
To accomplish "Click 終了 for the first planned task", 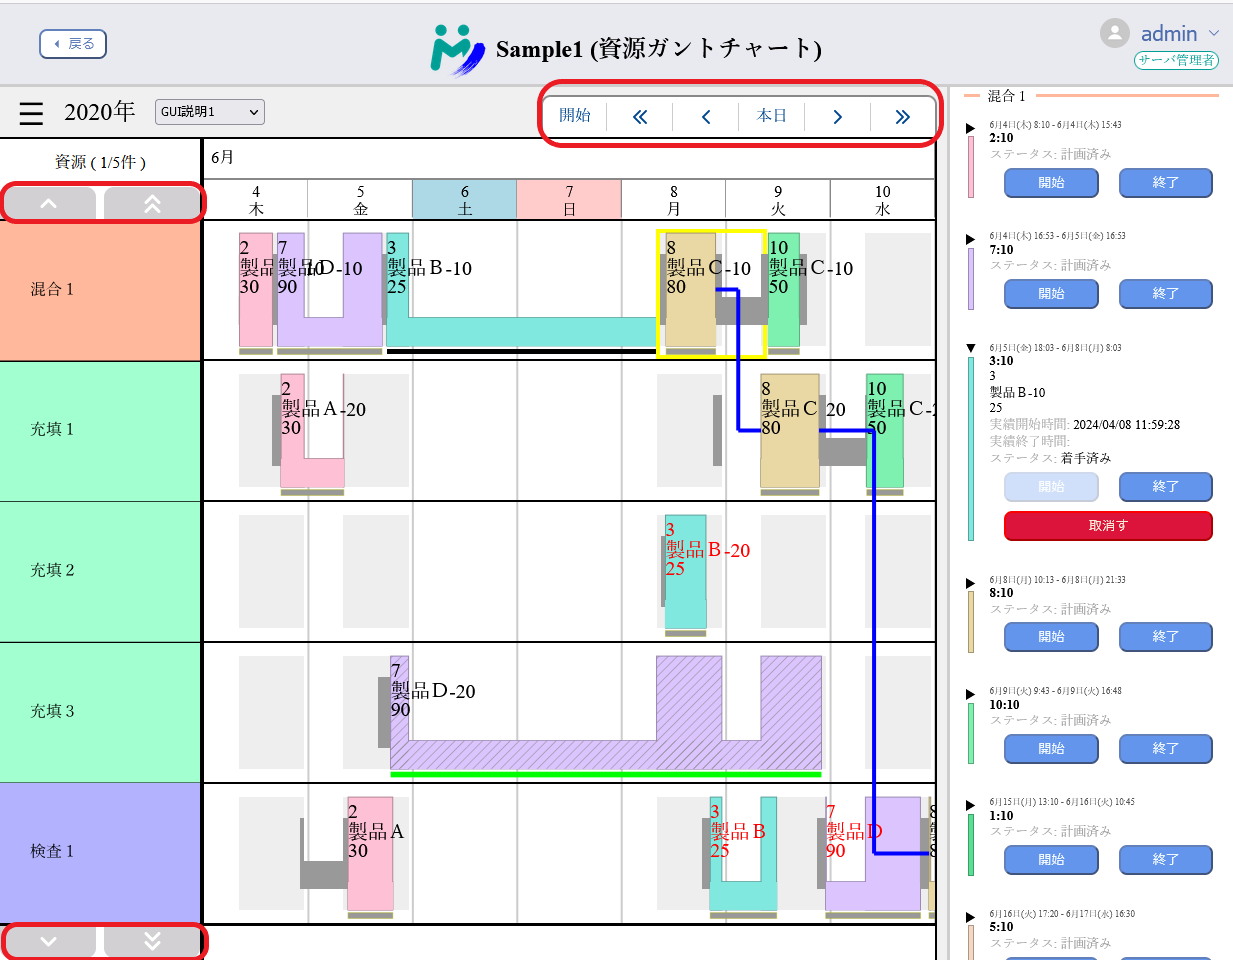I will pos(1166,182).
